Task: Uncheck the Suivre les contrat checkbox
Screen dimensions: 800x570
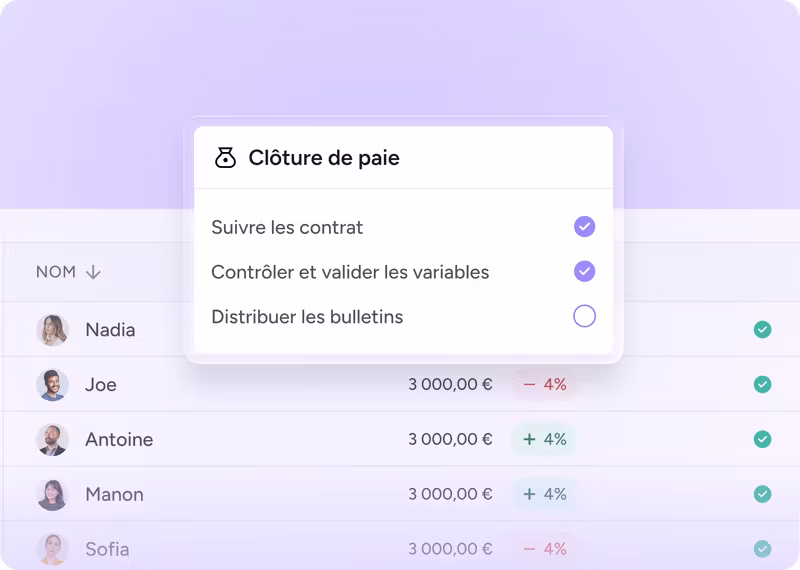Action: point(584,227)
